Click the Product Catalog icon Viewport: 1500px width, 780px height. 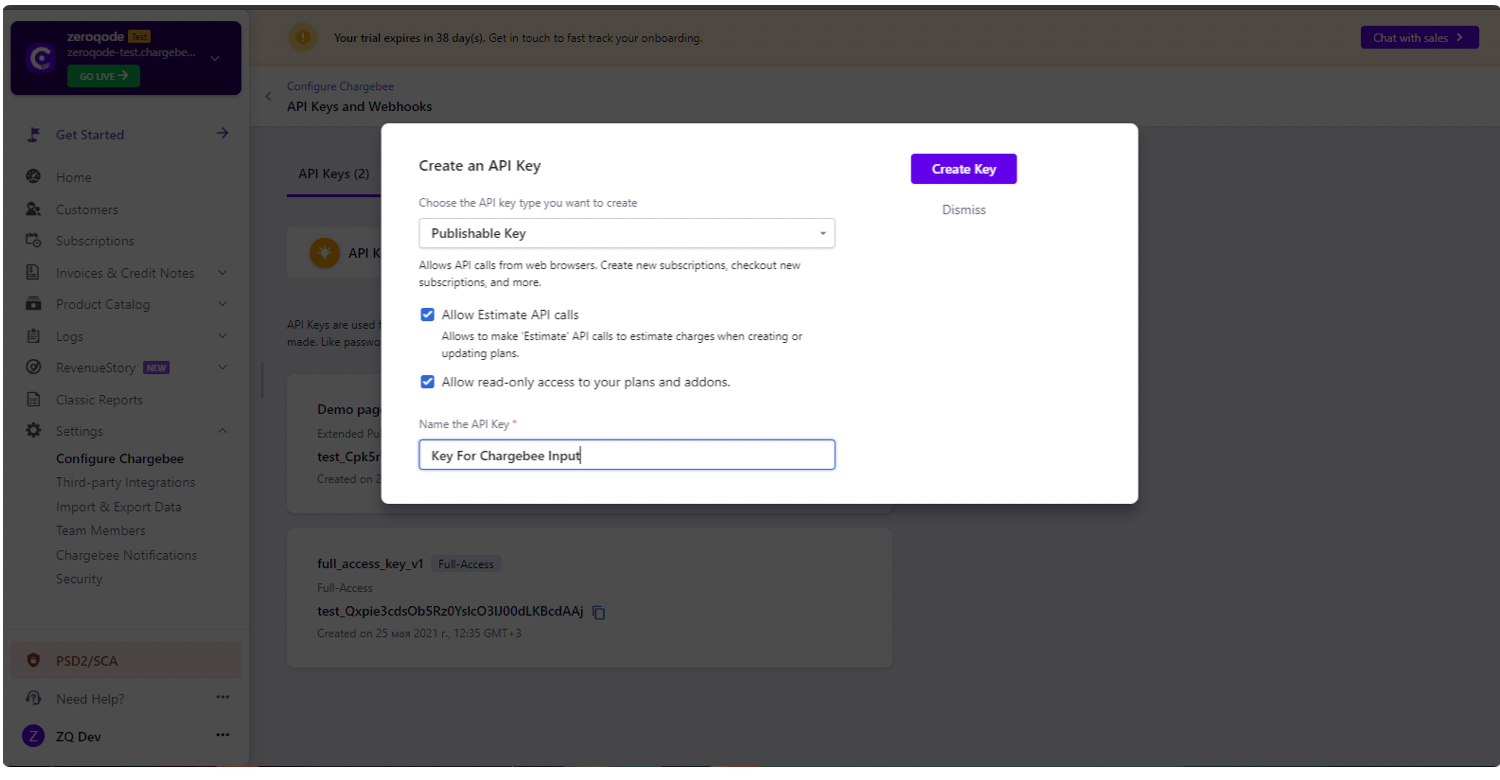click(33, 304)
